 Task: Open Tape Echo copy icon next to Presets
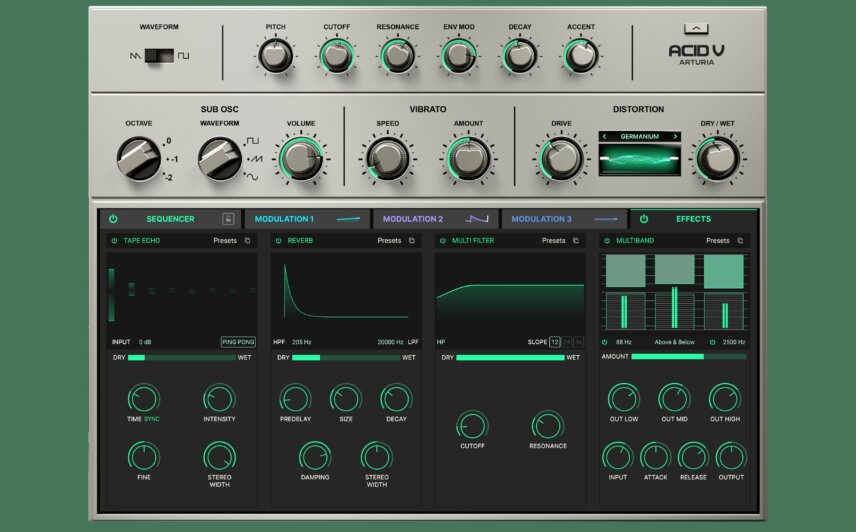pos(247,241)
